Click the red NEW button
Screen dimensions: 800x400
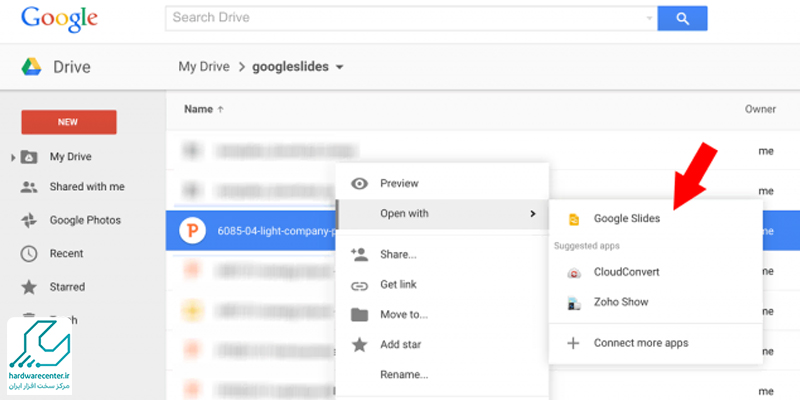[x=69, y=122]
